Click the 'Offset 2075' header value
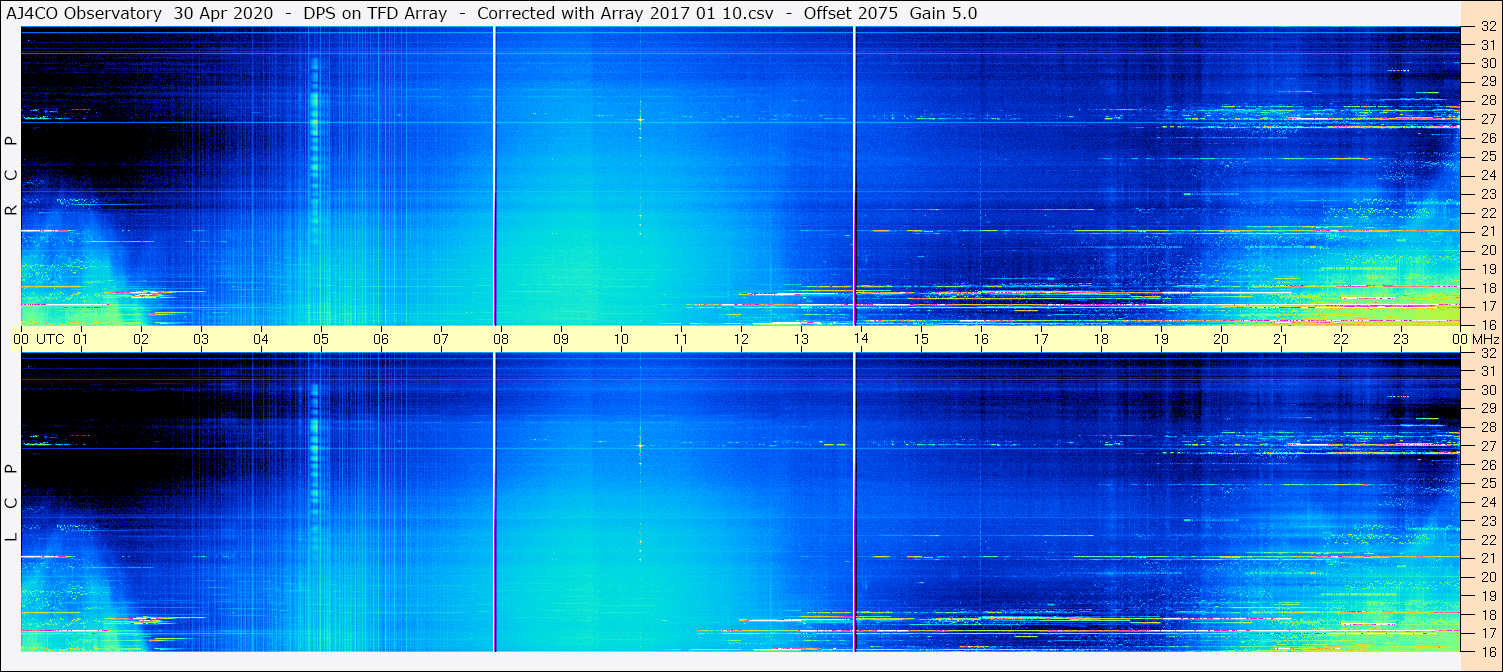 click(850, 13)
